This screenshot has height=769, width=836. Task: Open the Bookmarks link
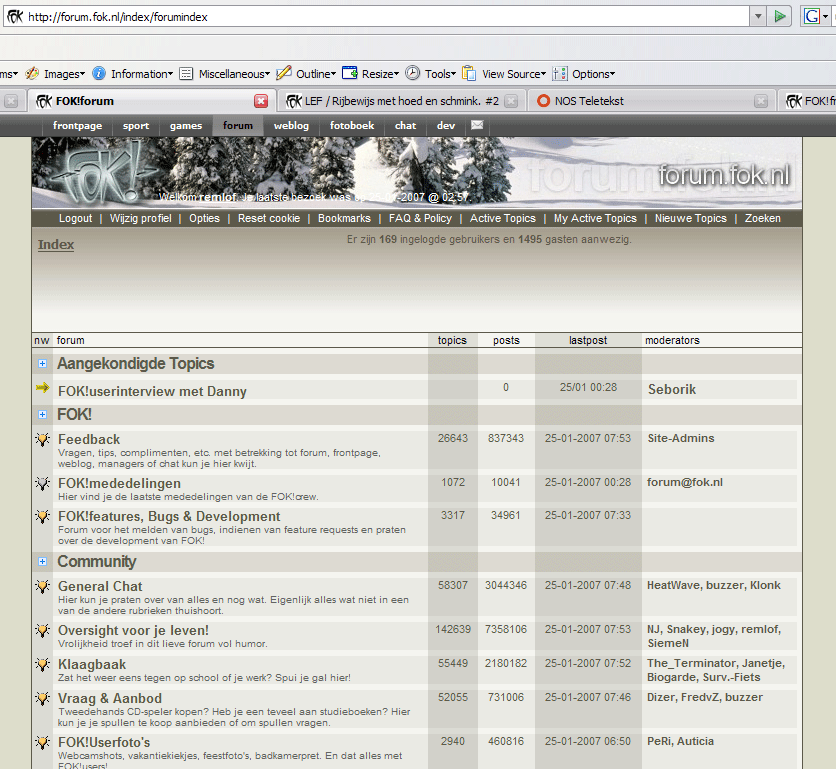[344, 219]
